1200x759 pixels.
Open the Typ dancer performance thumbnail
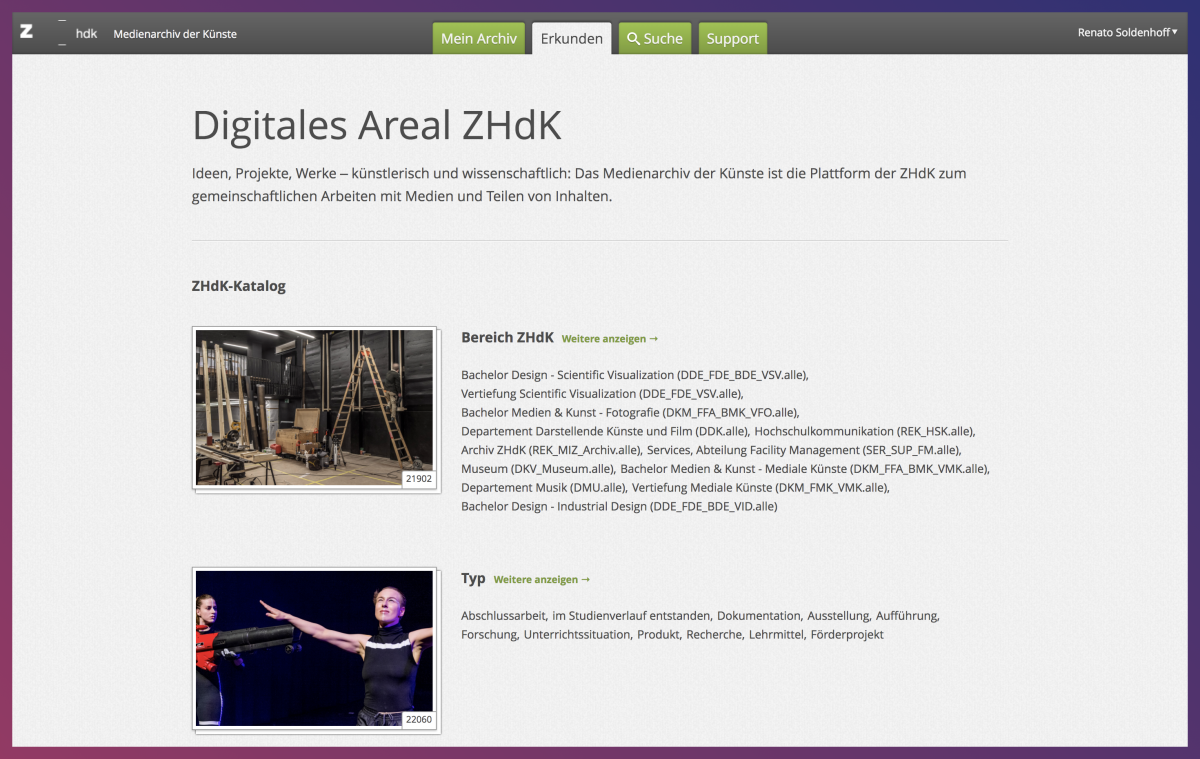pyautogui.click(x=314, y=647)
